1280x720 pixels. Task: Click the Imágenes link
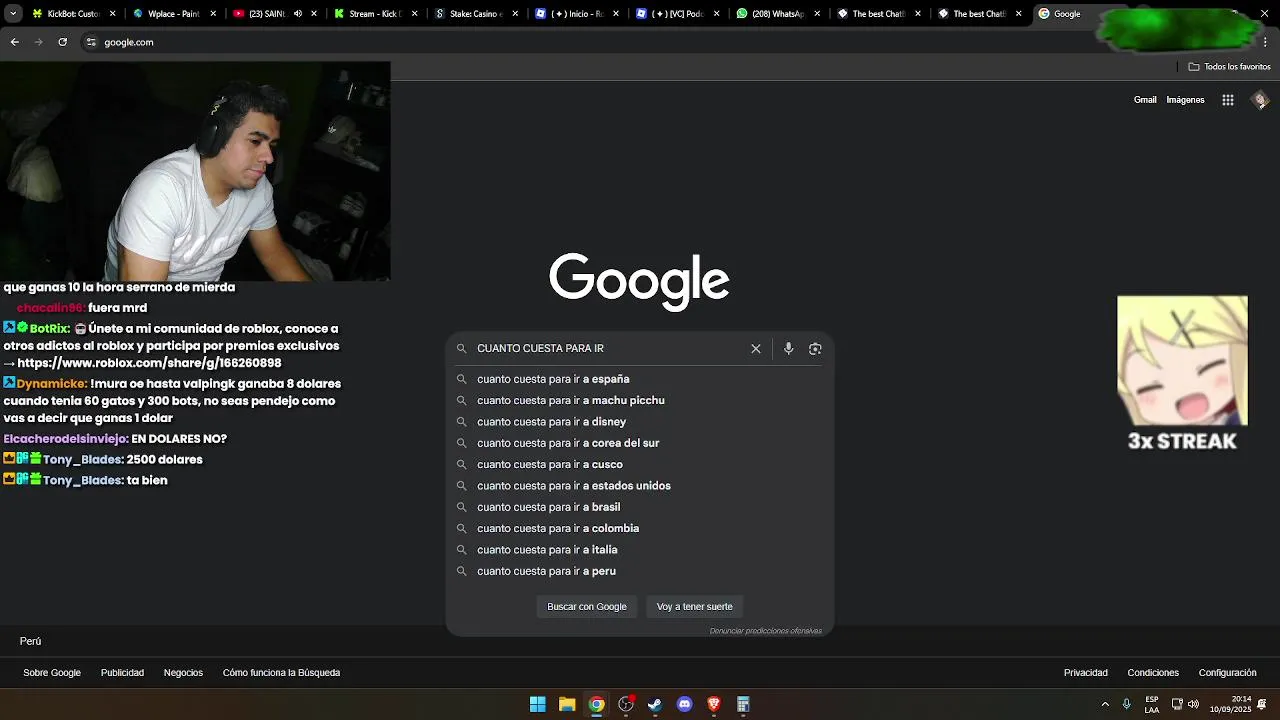coord(1185,100)
